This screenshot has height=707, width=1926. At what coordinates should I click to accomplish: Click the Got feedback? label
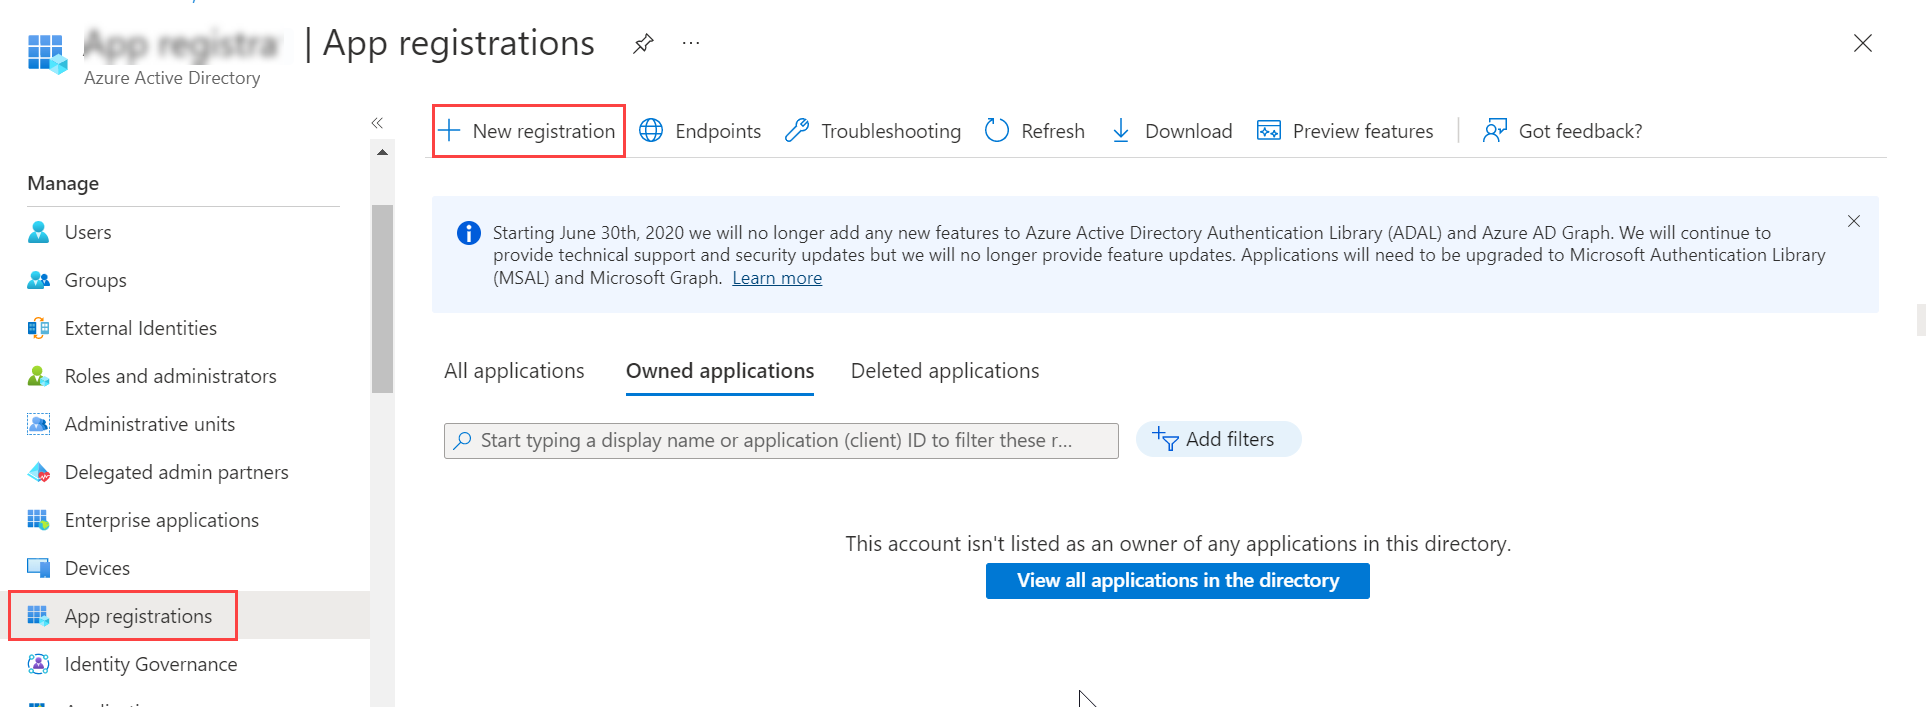[1580, 131]
